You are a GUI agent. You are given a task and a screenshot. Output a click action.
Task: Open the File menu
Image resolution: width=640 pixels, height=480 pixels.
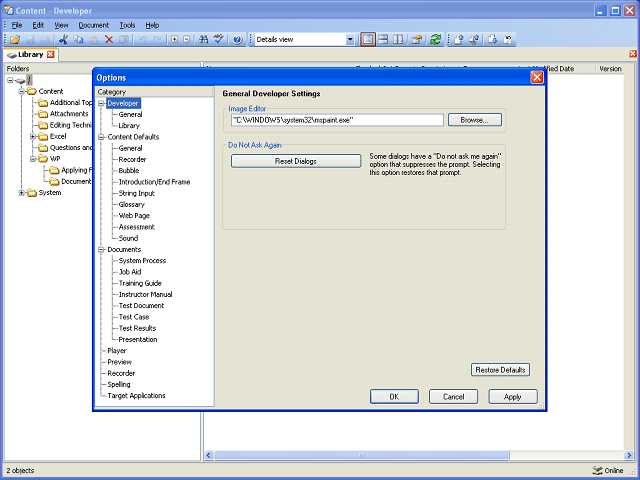coord(17,25)
